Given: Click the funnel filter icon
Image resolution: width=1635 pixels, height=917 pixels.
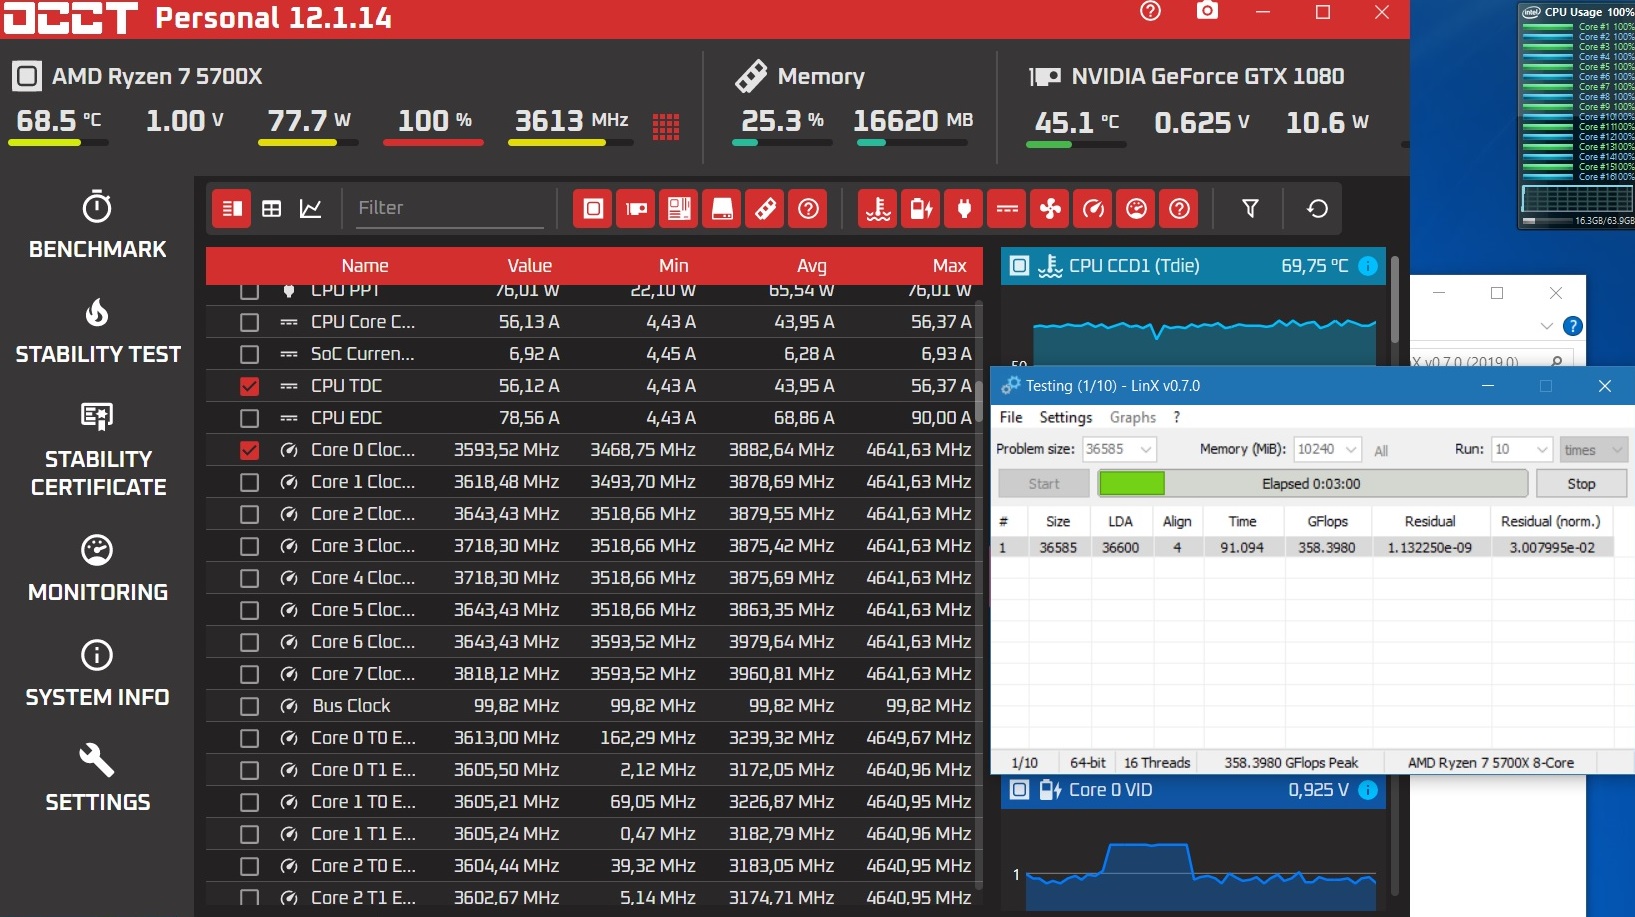Looking at the screenshot, I should [1250, 208].
